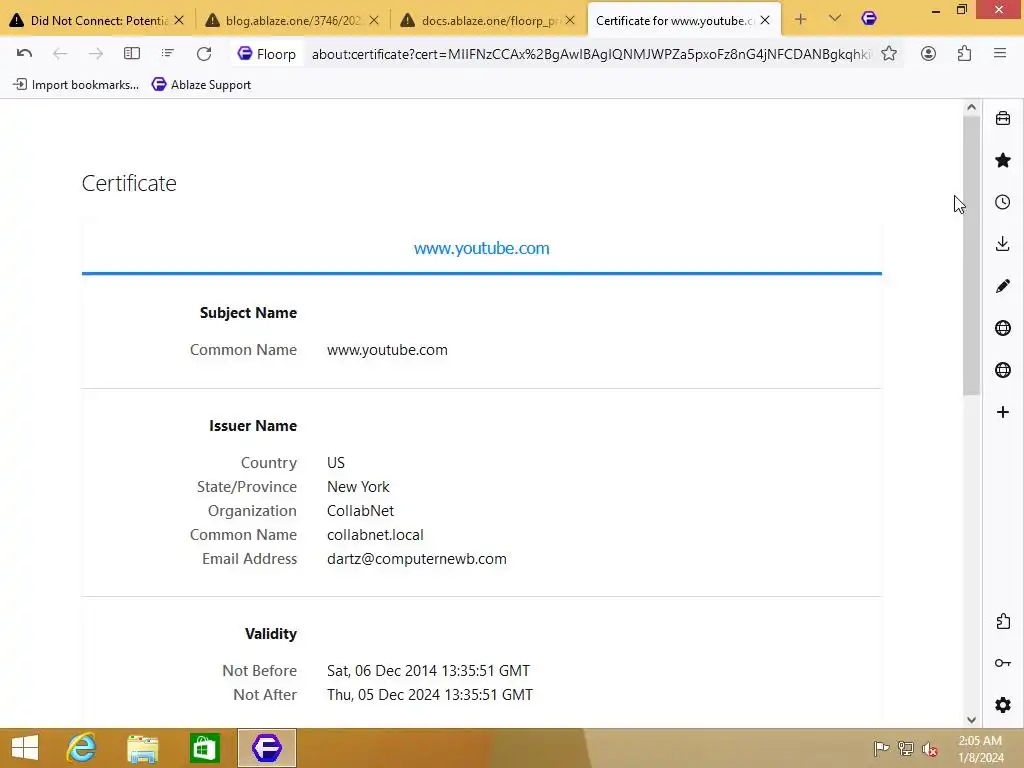Open the taskbar clock and date

pyautogui.click(x=981, y=748)
